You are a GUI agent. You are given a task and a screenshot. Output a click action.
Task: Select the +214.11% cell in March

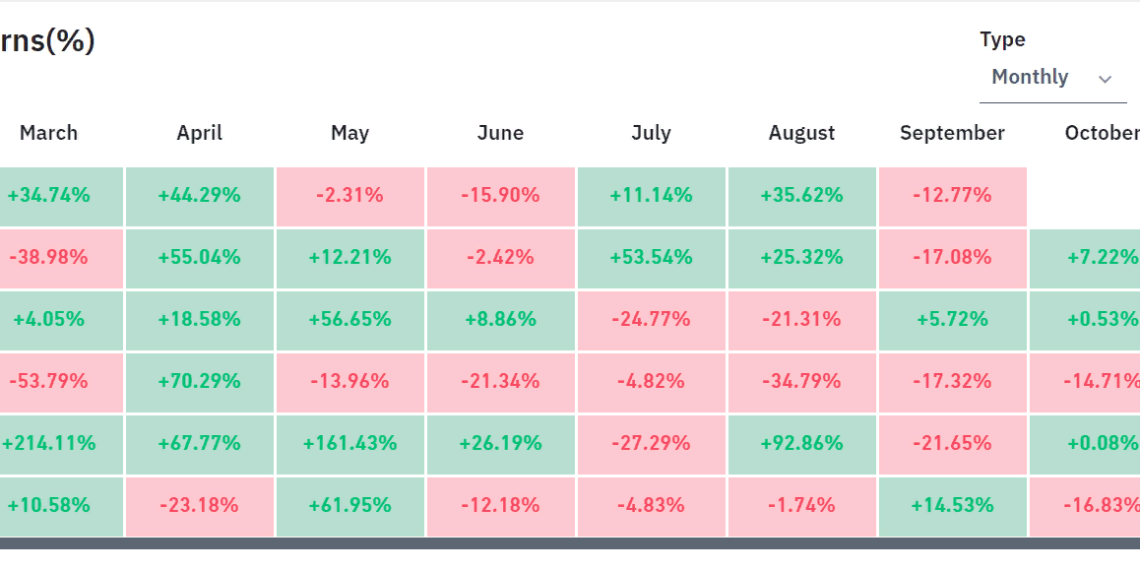pyautogui.click(x=48, y=443)
